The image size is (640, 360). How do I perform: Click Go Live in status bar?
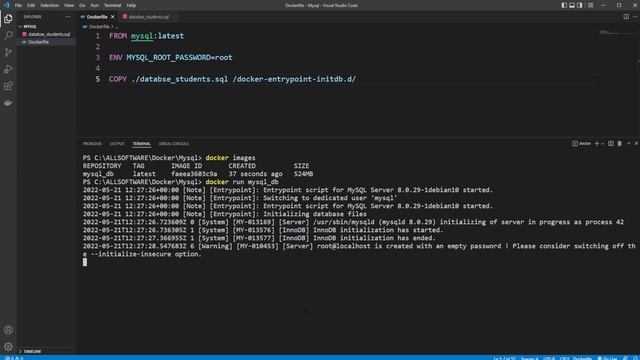[x=607, y=358]
